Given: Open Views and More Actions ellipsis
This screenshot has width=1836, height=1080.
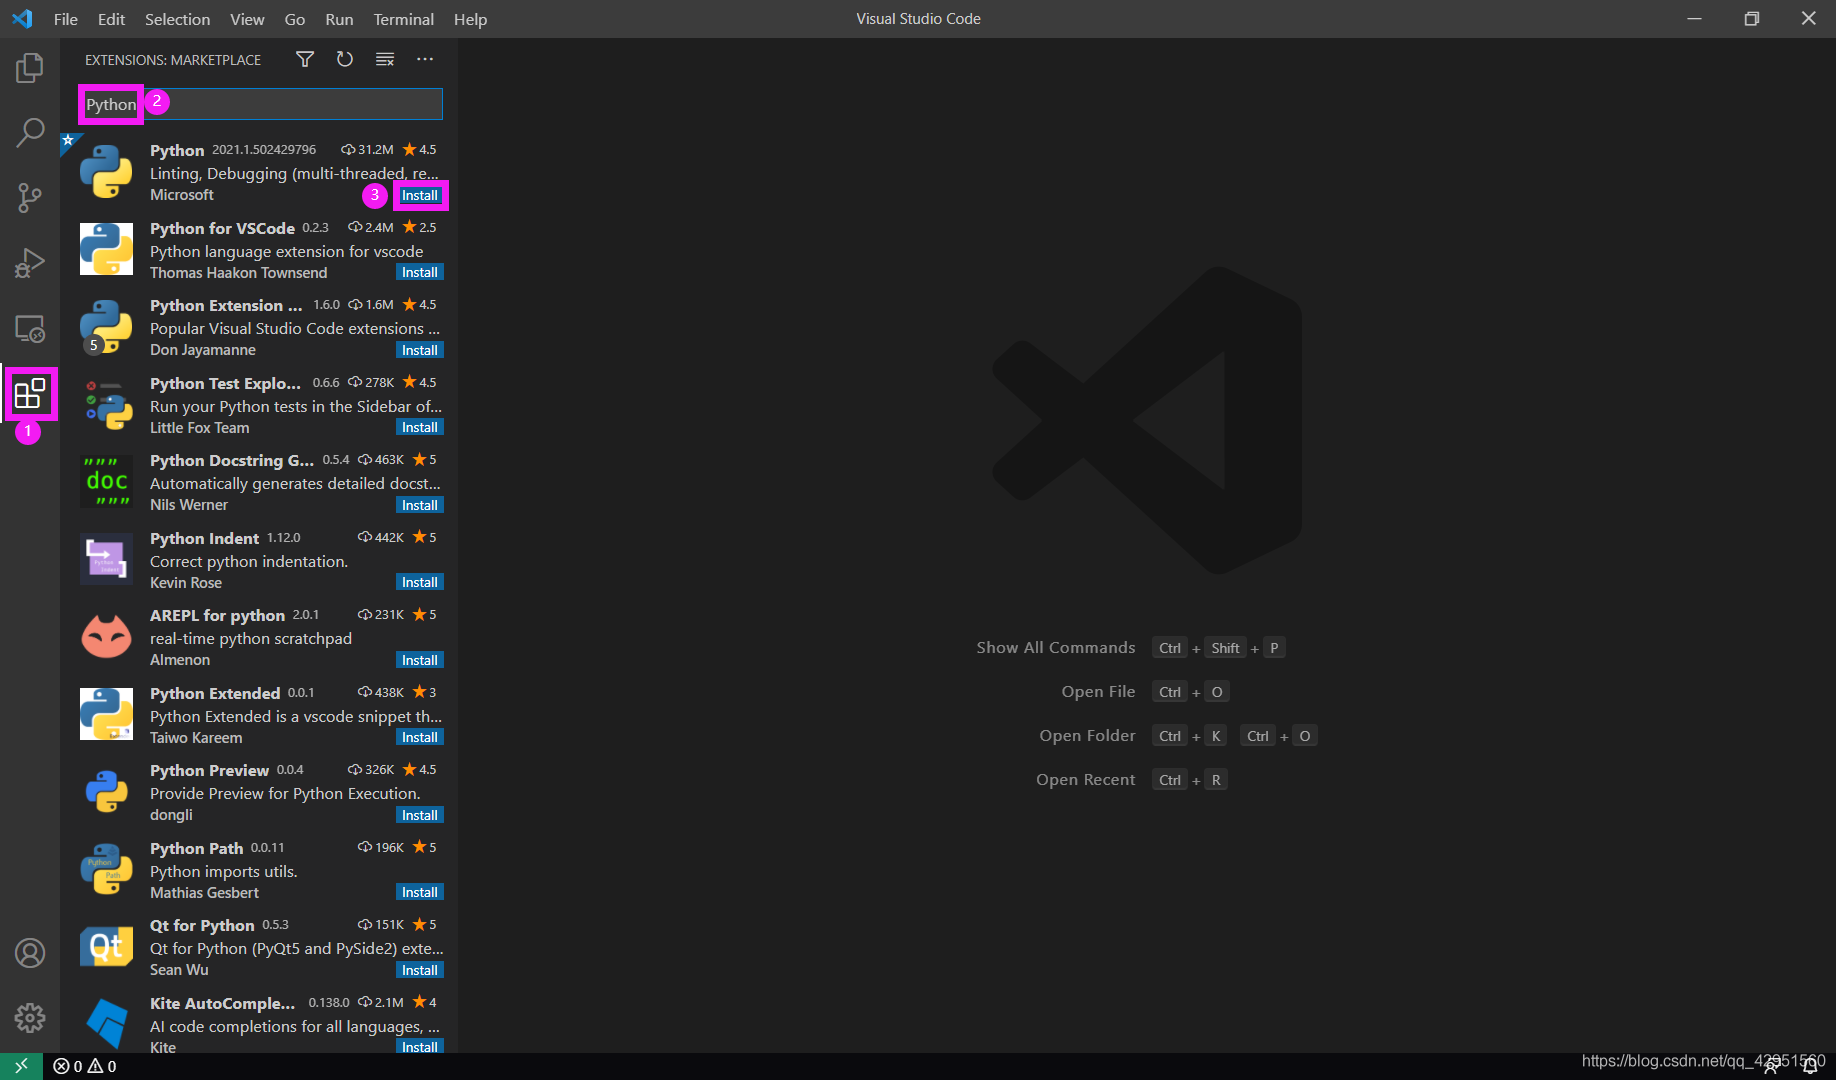Looking at the screenshot, I should 425,59.
